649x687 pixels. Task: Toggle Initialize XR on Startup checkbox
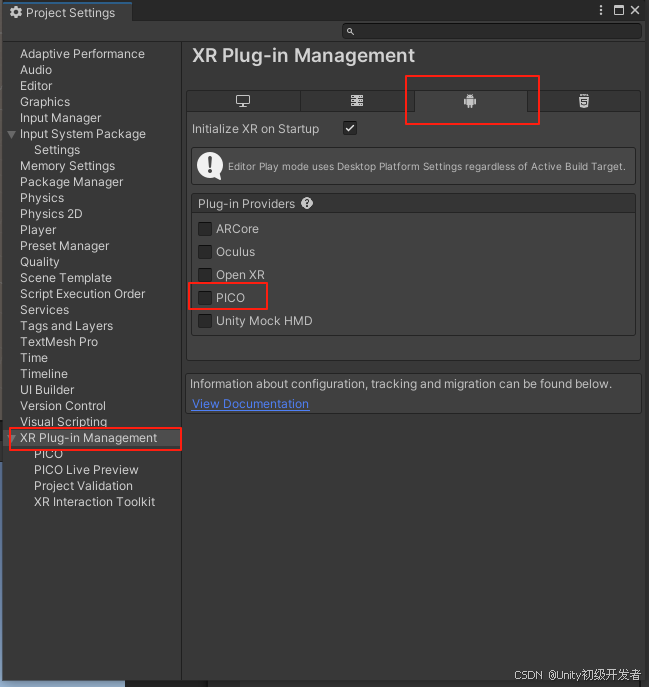tap(350, 128)
